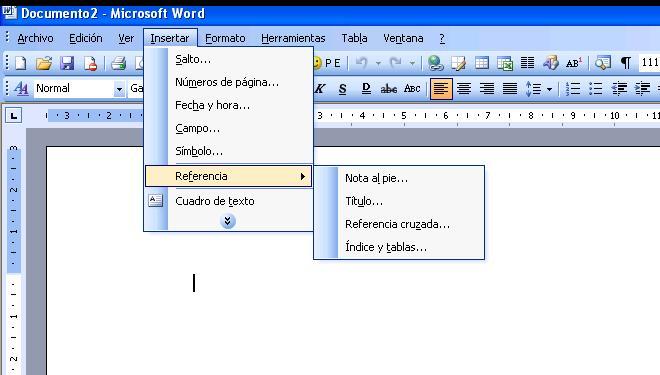Choose Referencia cruzada...

point(399,224)
